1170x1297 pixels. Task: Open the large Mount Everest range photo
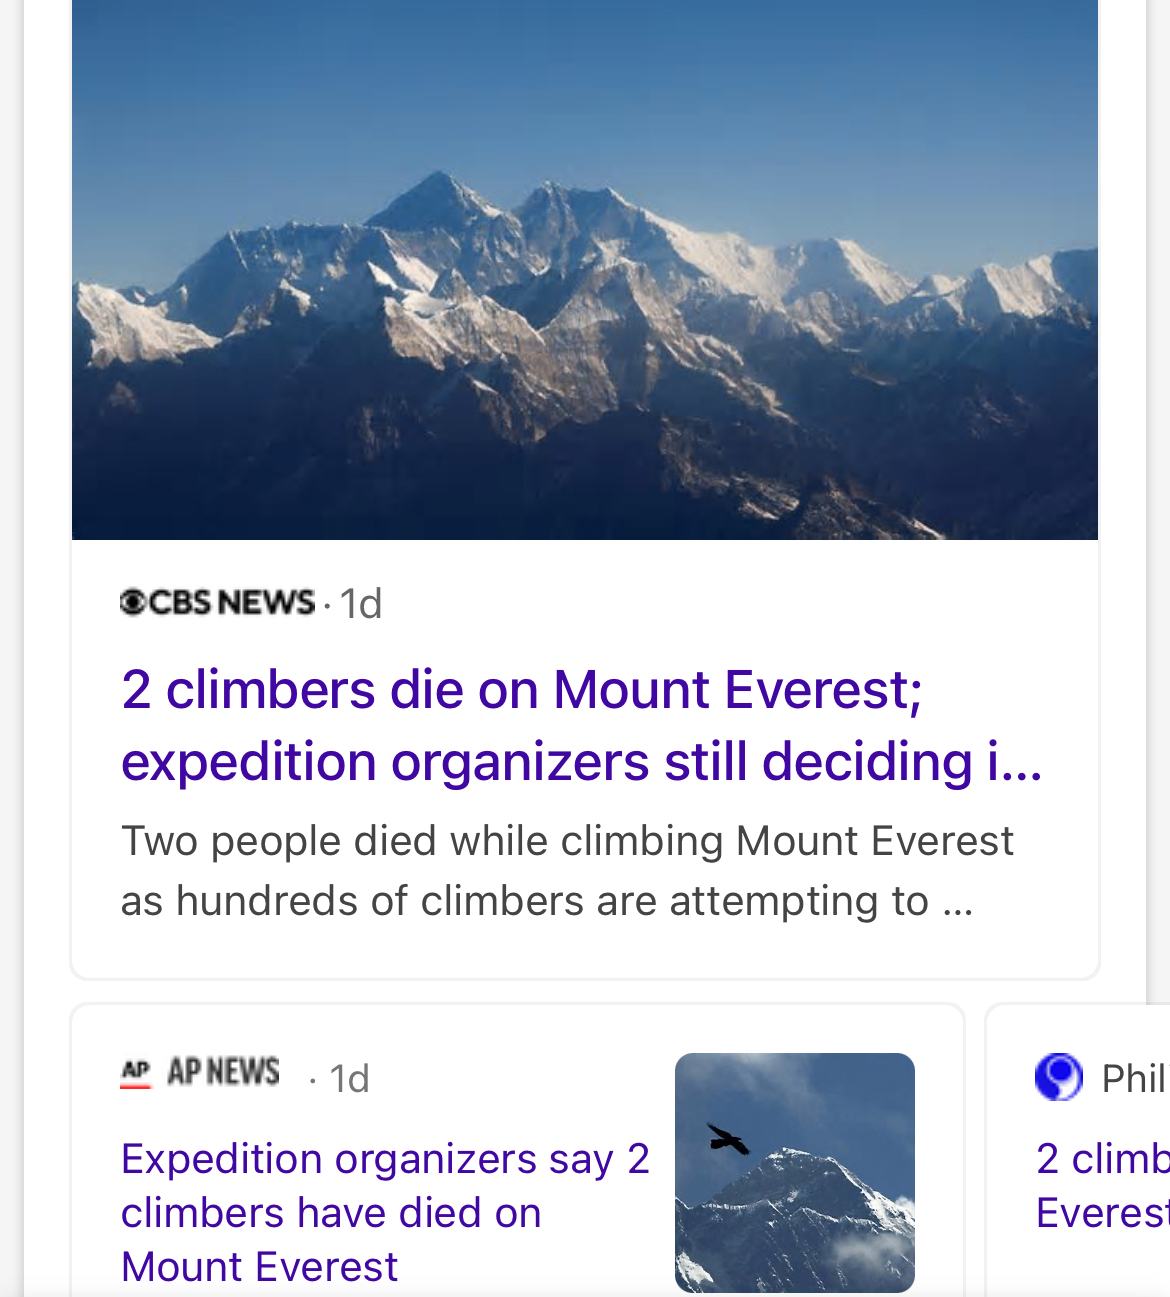coord(585,270)
